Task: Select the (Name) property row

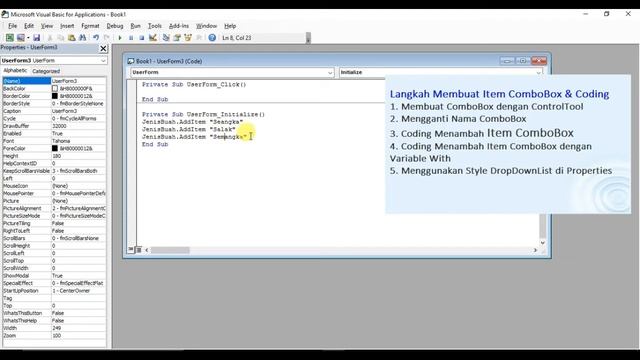Action: [54, 81]
